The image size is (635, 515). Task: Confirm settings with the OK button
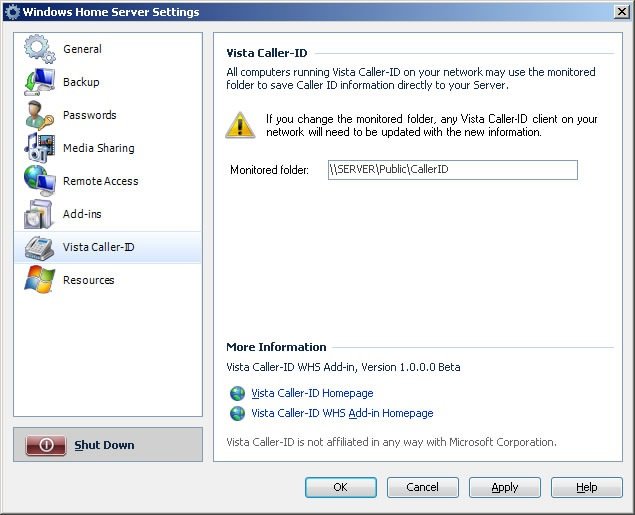pyautogui.click(x=341, y=487)
